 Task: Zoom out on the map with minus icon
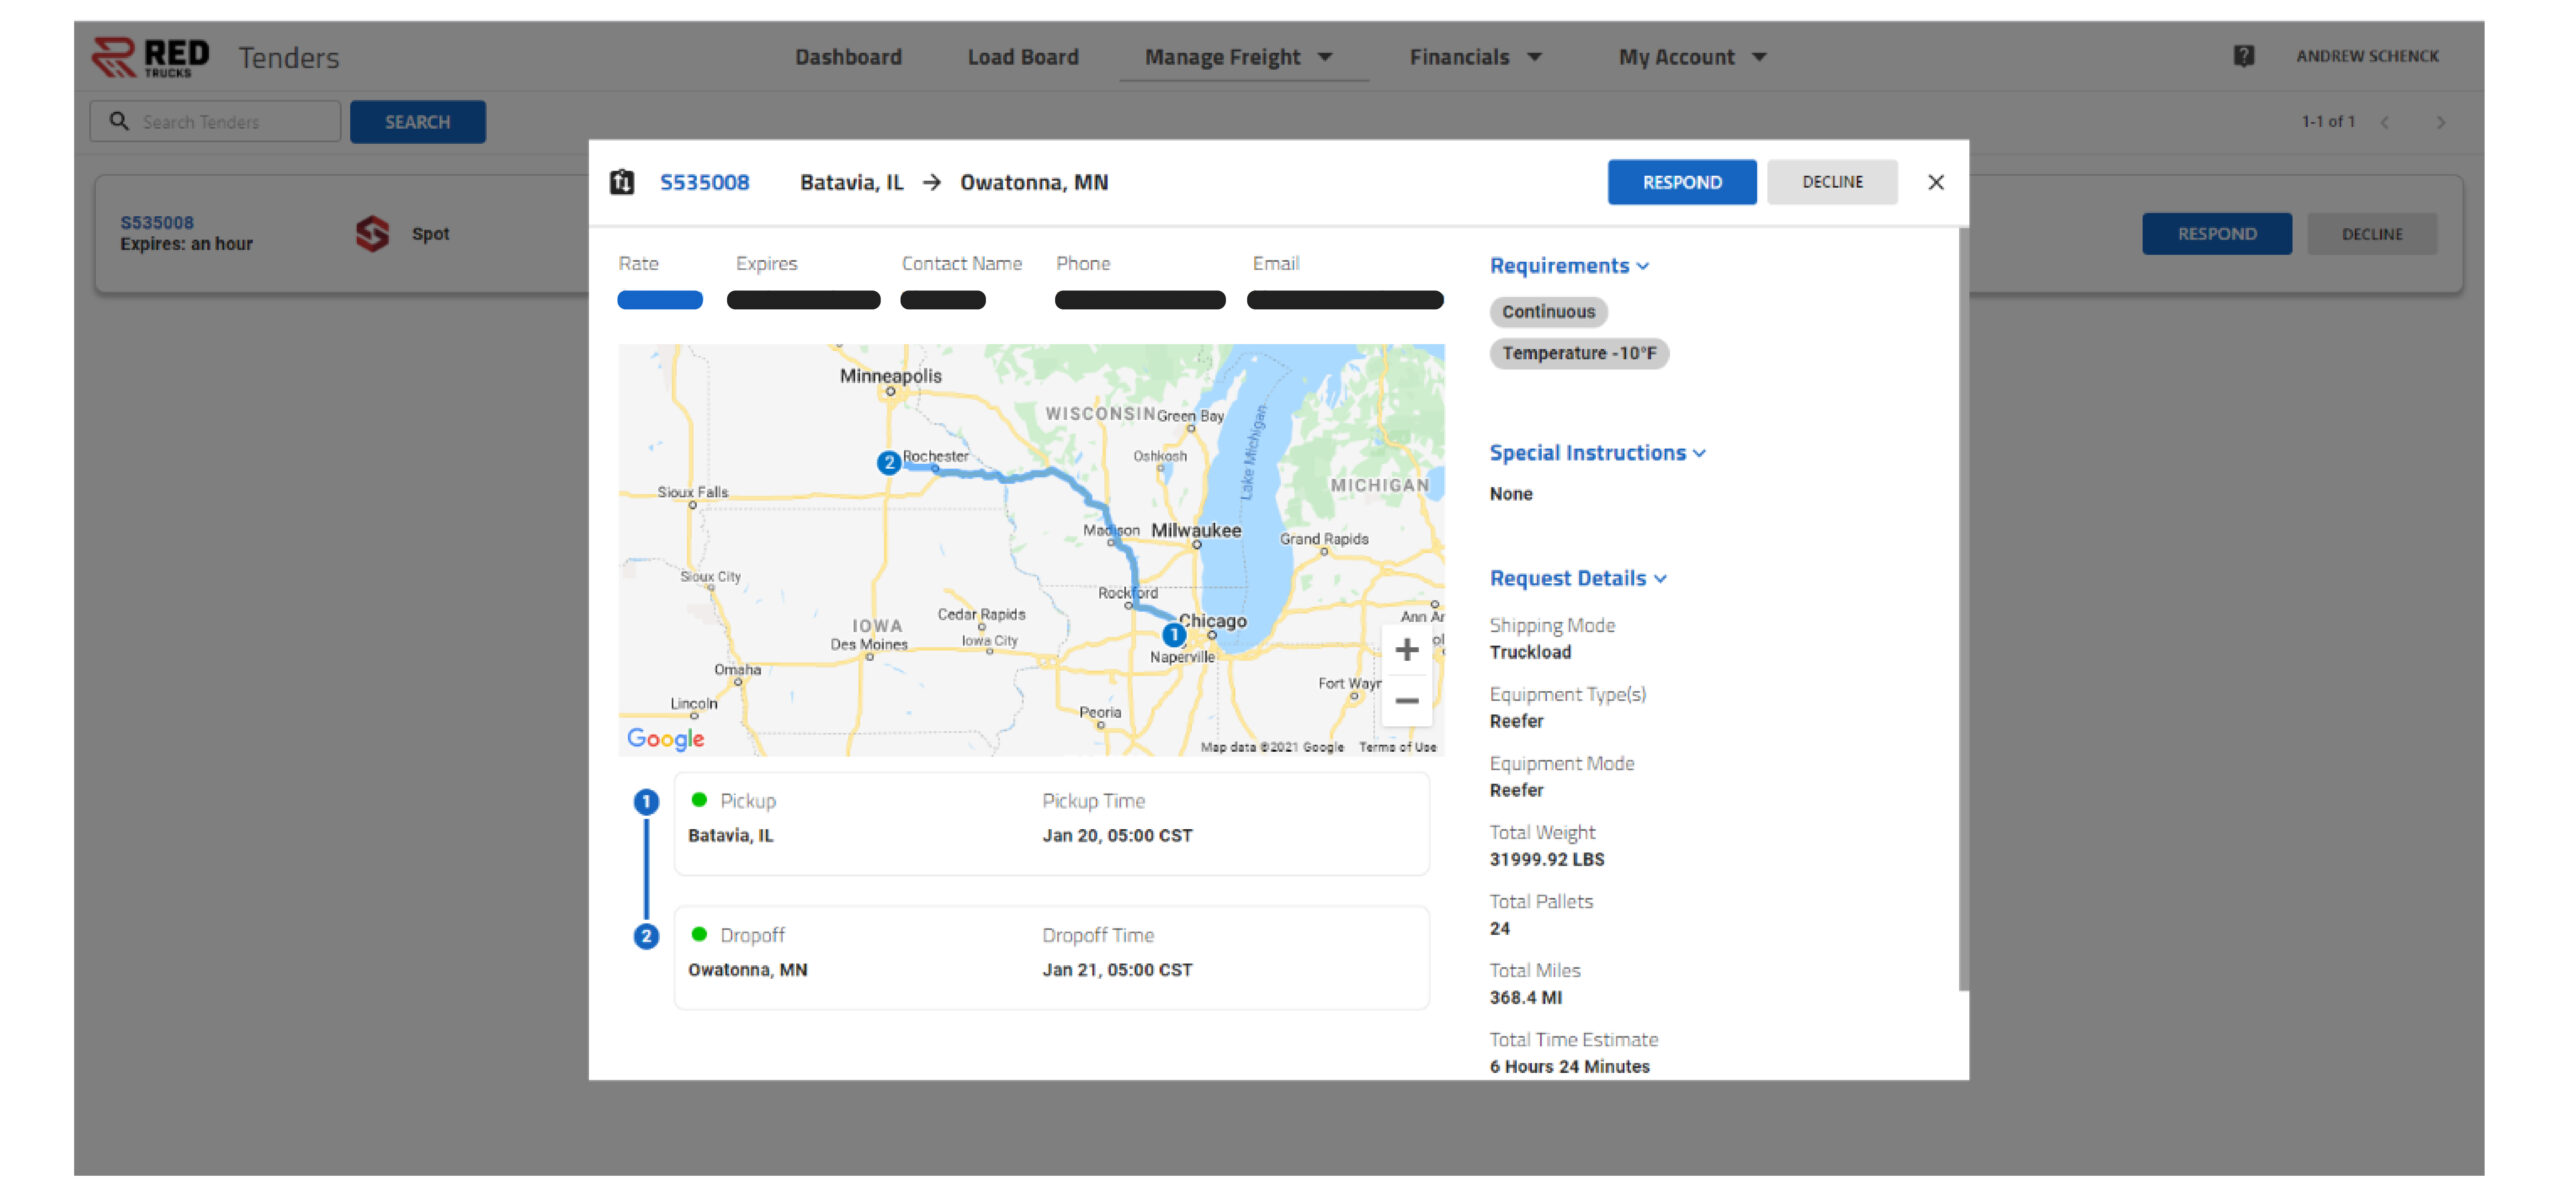click(1406, 700)
